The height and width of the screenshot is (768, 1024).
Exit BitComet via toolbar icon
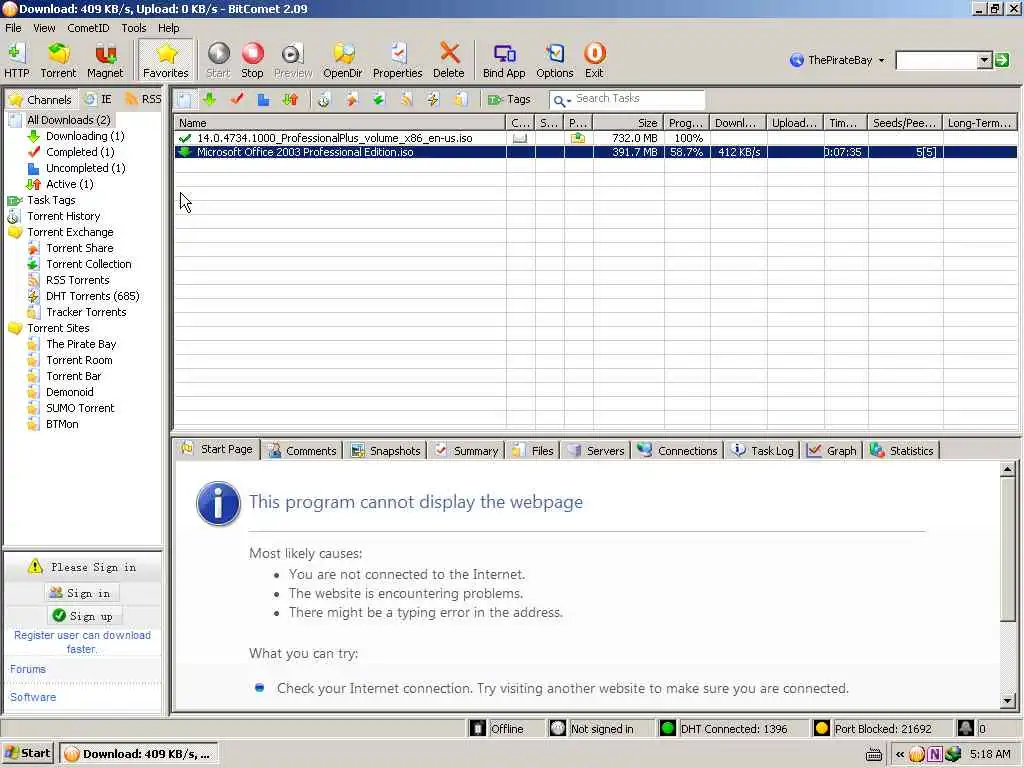coord(594,60)
